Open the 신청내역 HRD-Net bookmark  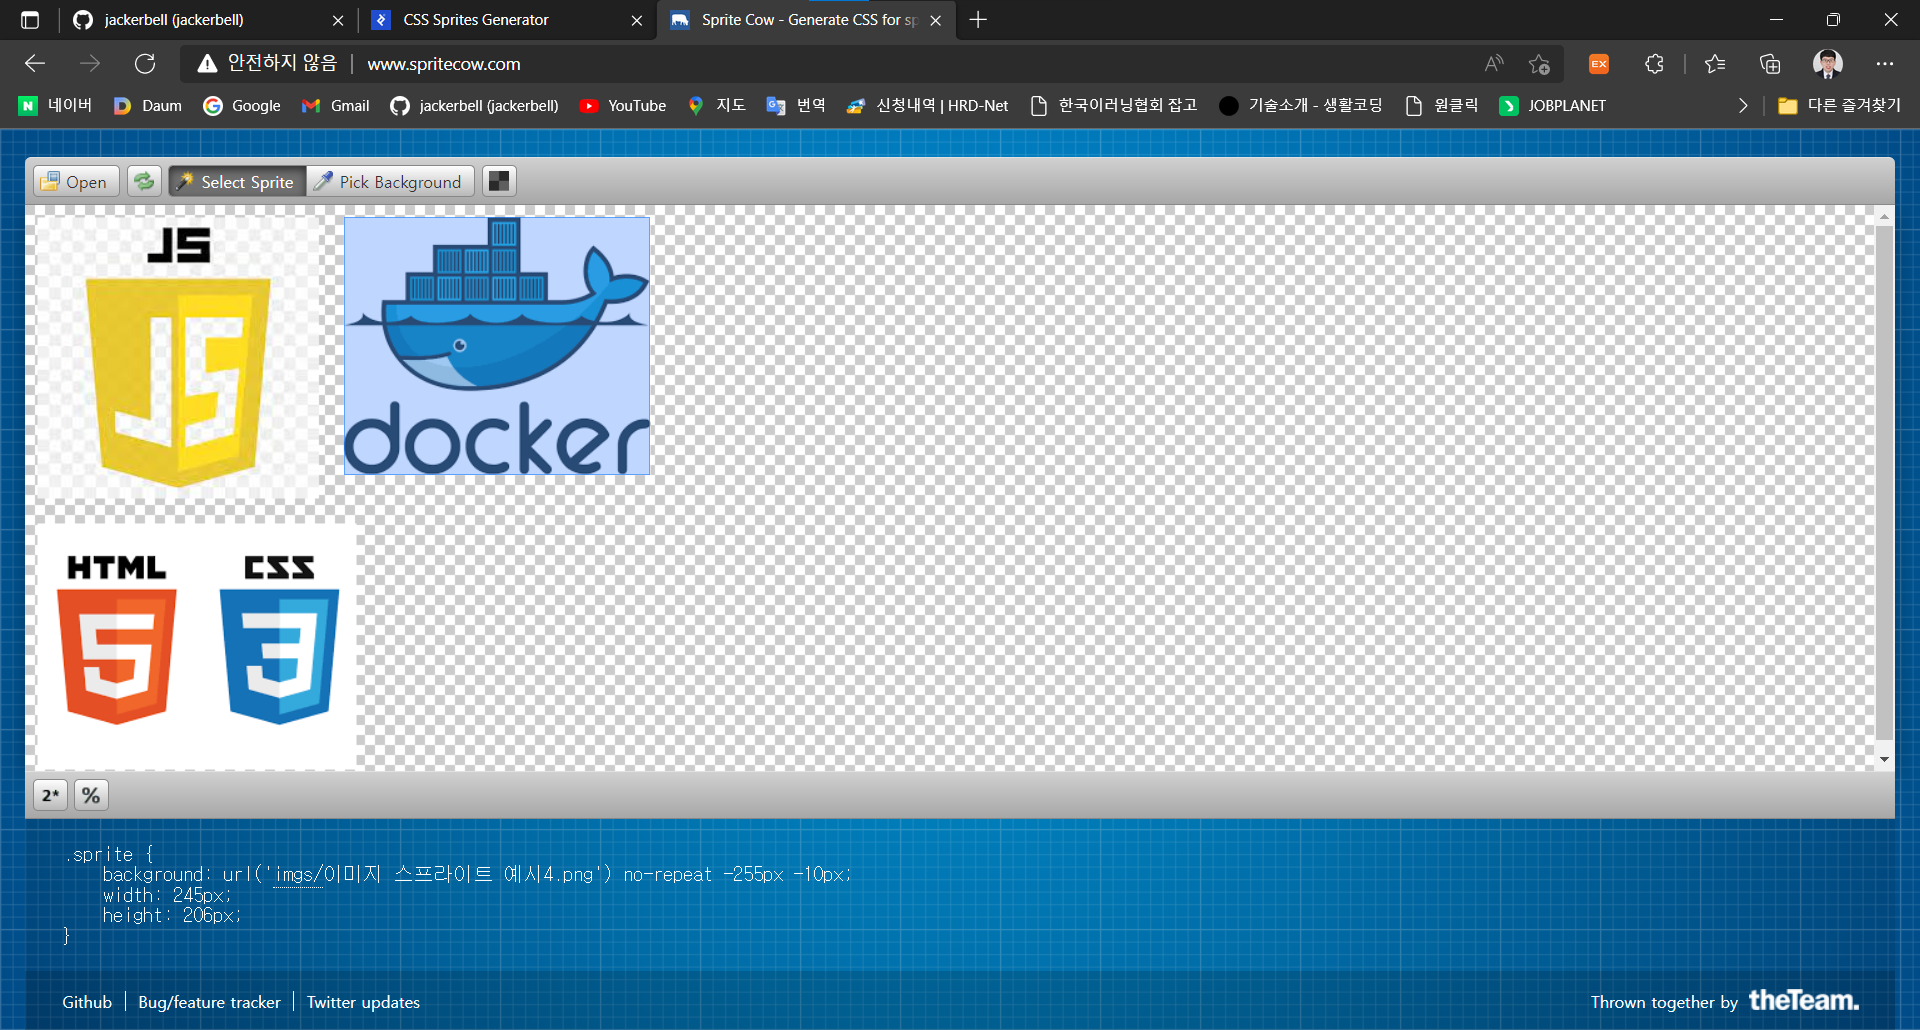point(928,106)
